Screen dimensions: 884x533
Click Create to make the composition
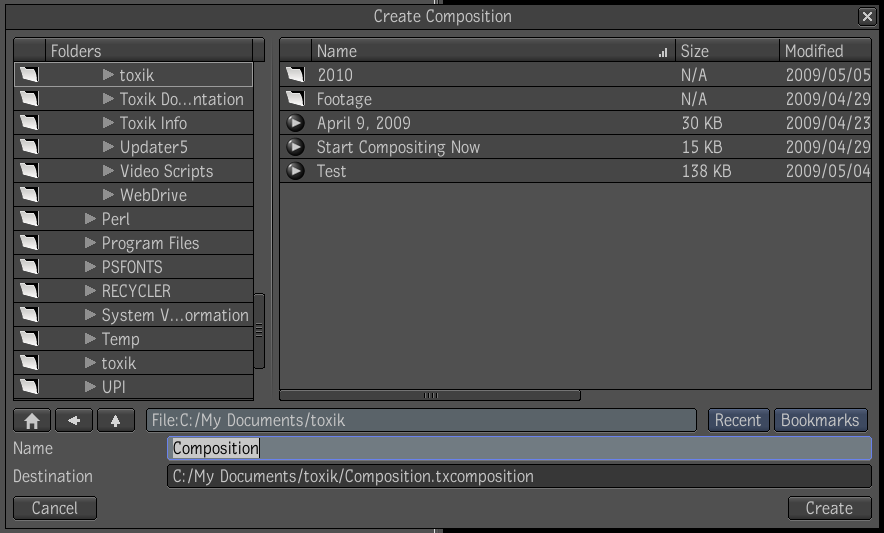pyautogui.click(x=829, y=508)
